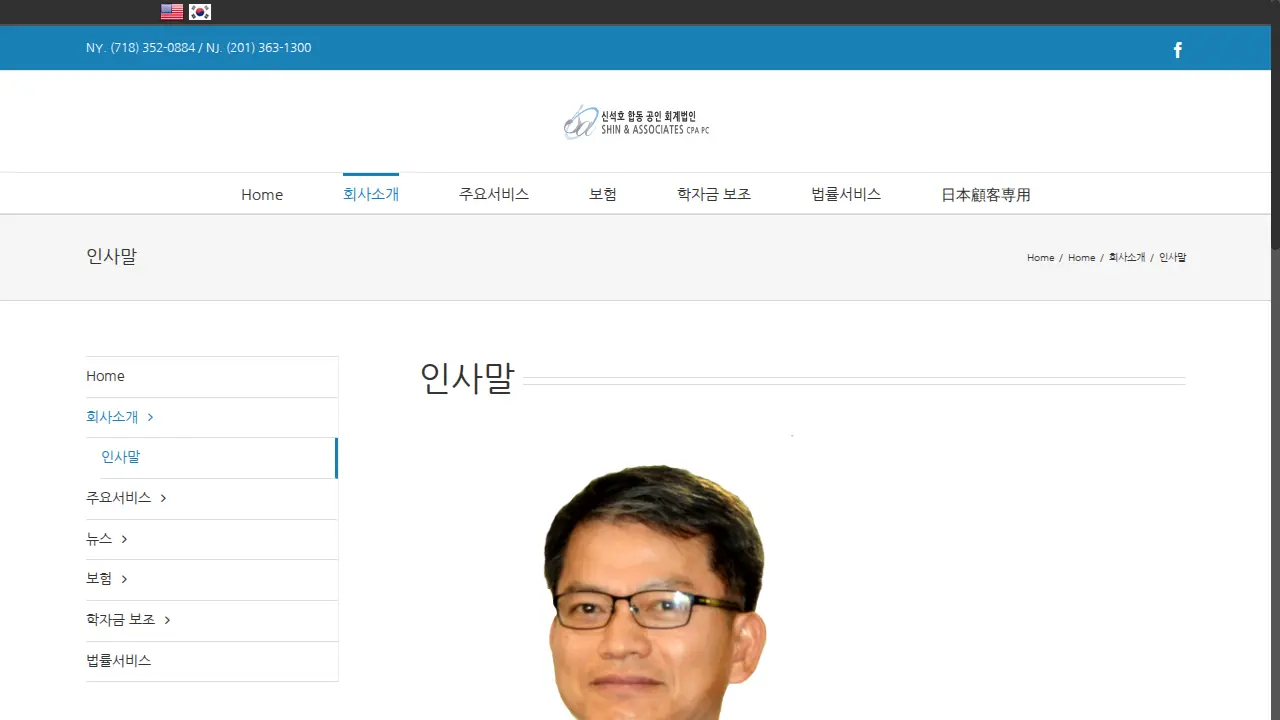Open 법률서비스 in the top navigation
Screen dimensions: 1280x720
pyautogui.click(x=846, y=194)
